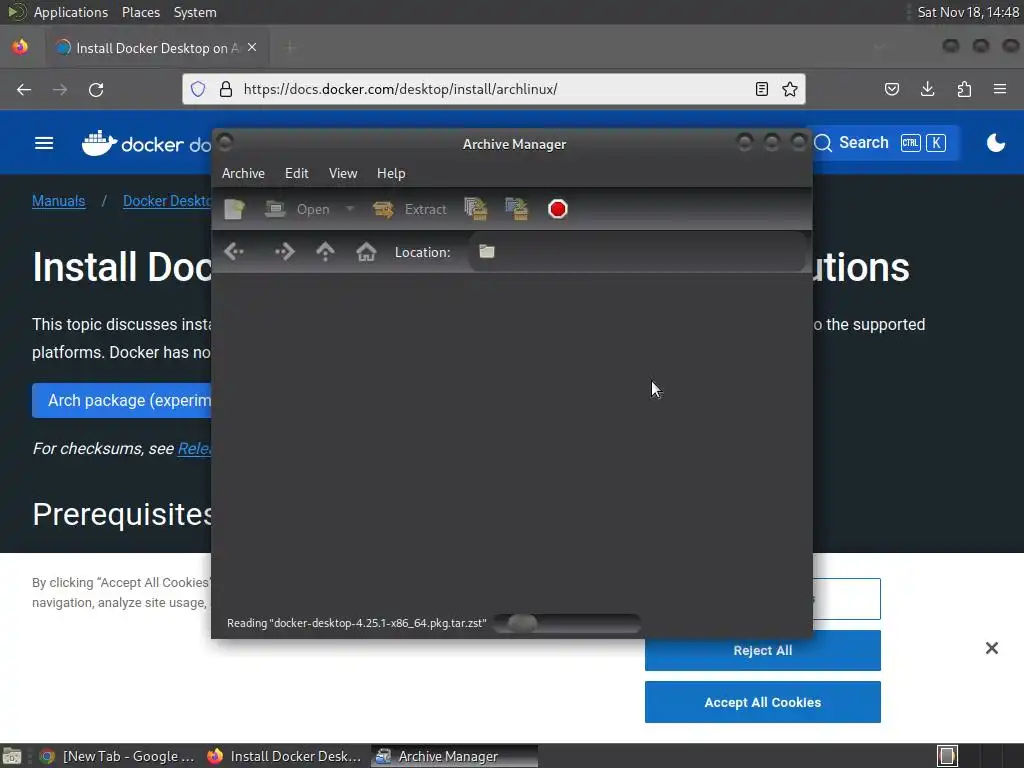The height and width of the screenshot is (768, 1024).
Task: Go back in Archive Manager location
Action: click(234, 251)
